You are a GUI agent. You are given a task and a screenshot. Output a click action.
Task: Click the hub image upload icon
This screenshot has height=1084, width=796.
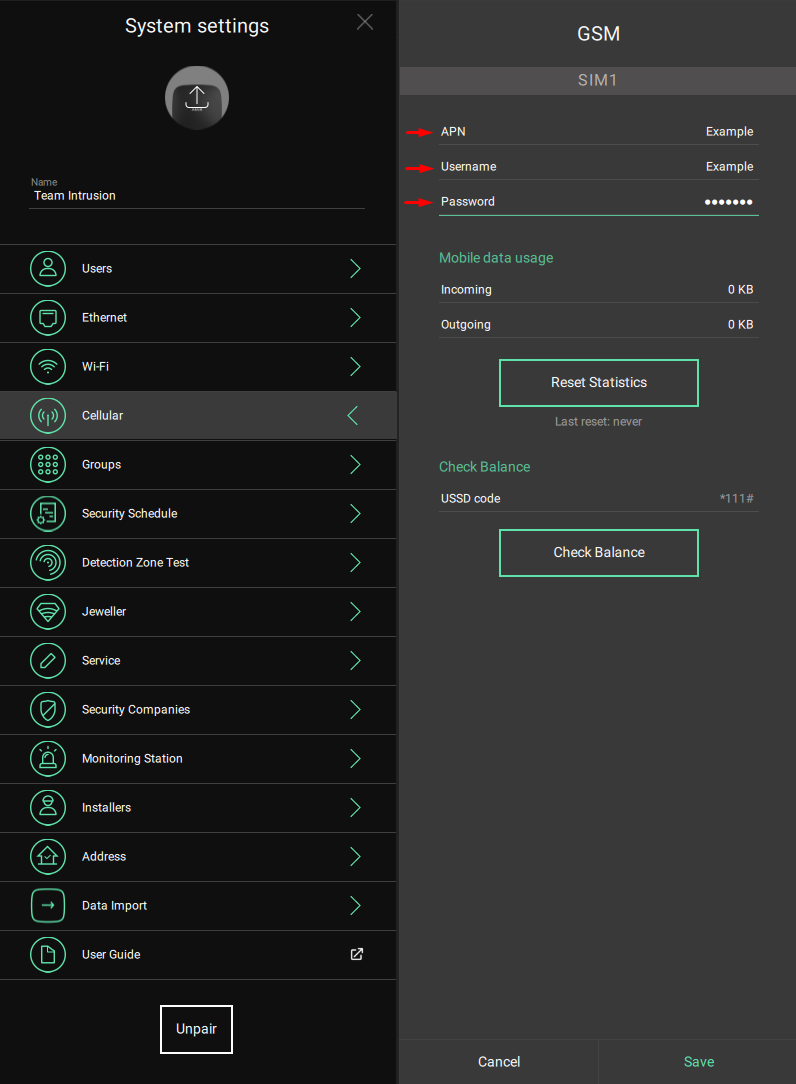point(197,97)
